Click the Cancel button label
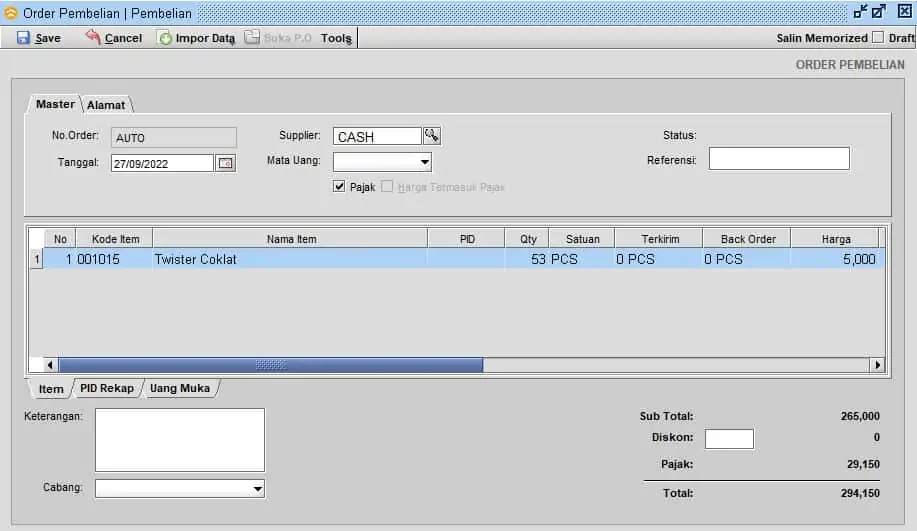Image resolution: width=917 pixels, height=531 pixels. tap(123, 38)
